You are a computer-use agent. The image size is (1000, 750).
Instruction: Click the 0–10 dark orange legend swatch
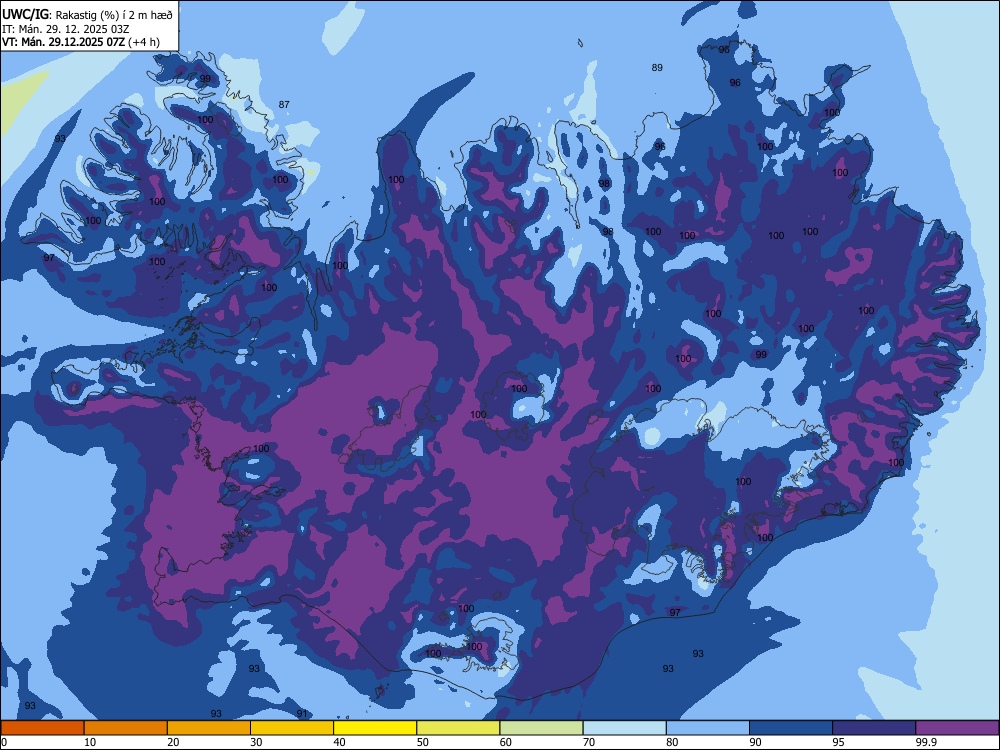(x=43, y=728)
